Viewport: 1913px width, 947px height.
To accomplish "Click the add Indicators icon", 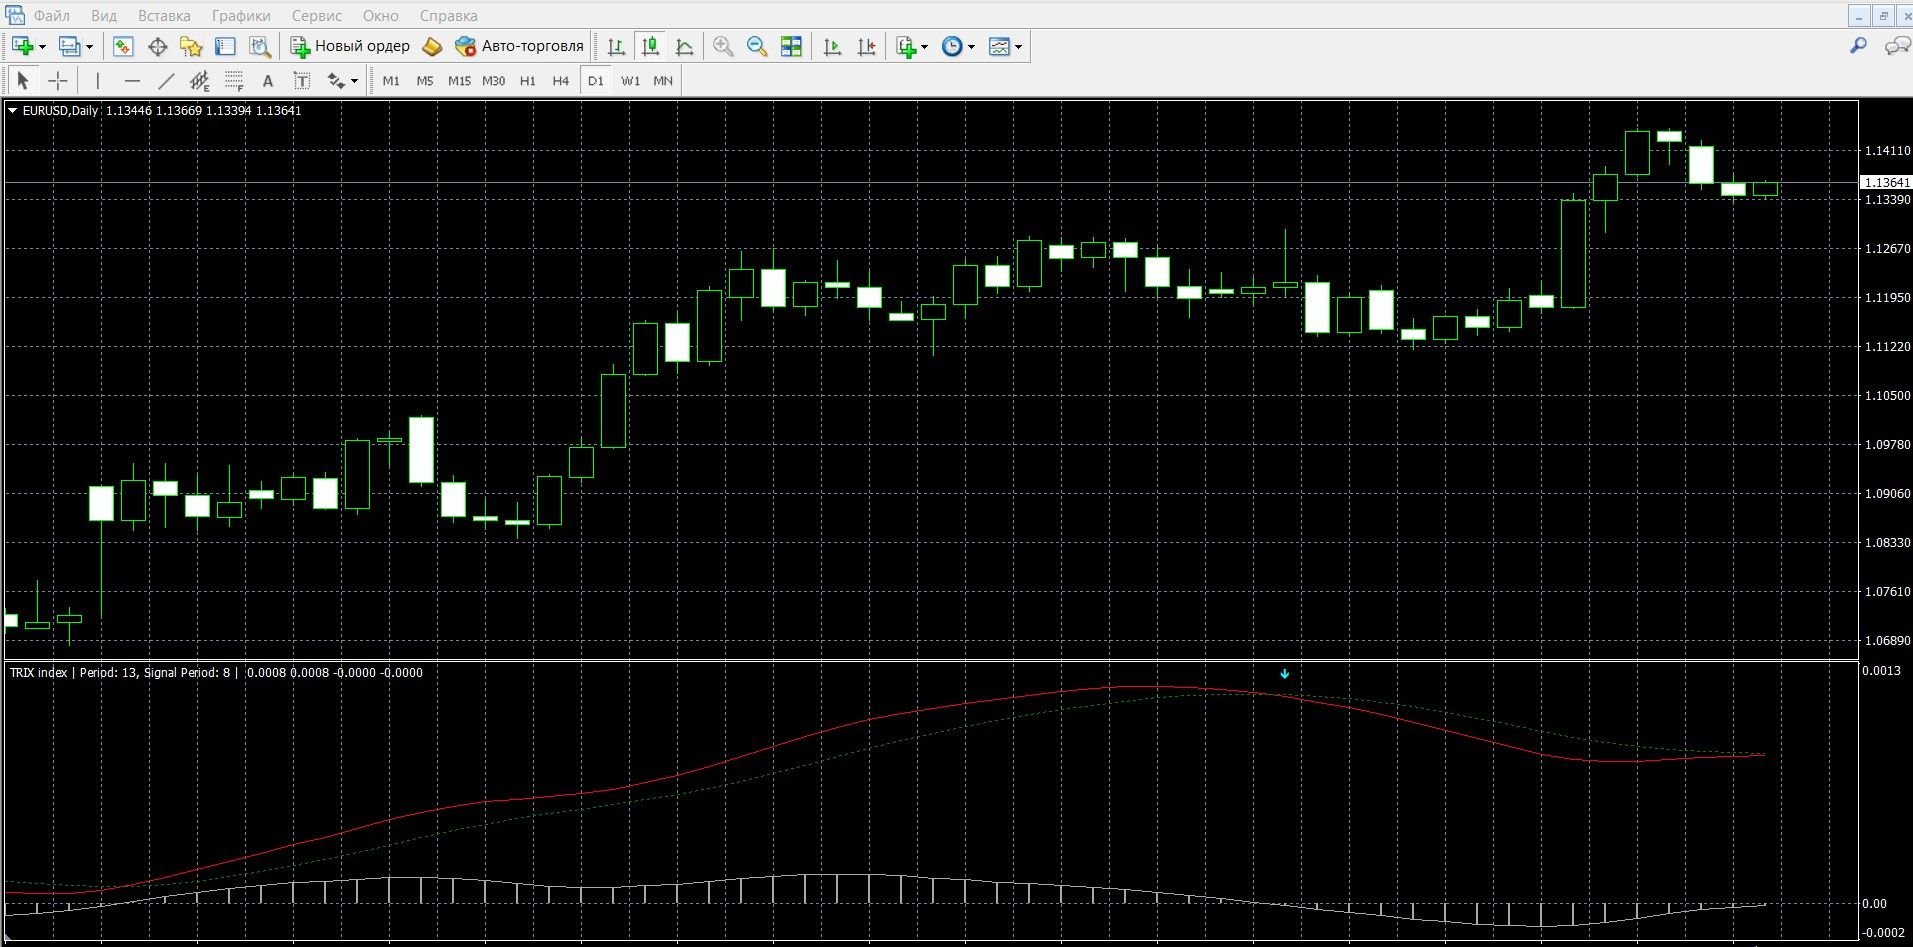I will (906, 46).
